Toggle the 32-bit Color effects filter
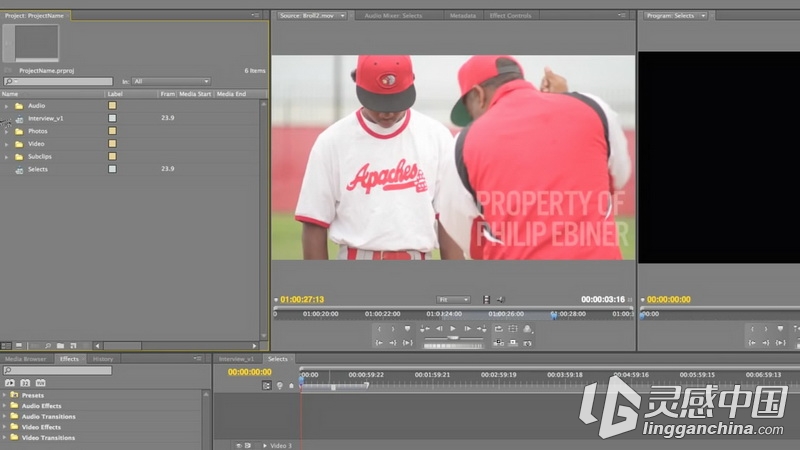This screenshot has width=800, height=450. pos(25,383)
